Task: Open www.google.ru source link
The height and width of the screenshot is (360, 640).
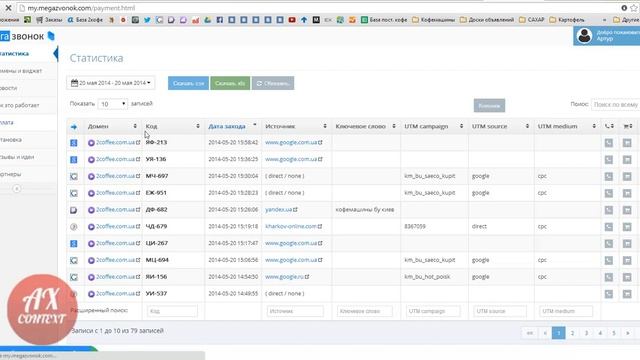Action: (x=284, y=277)
